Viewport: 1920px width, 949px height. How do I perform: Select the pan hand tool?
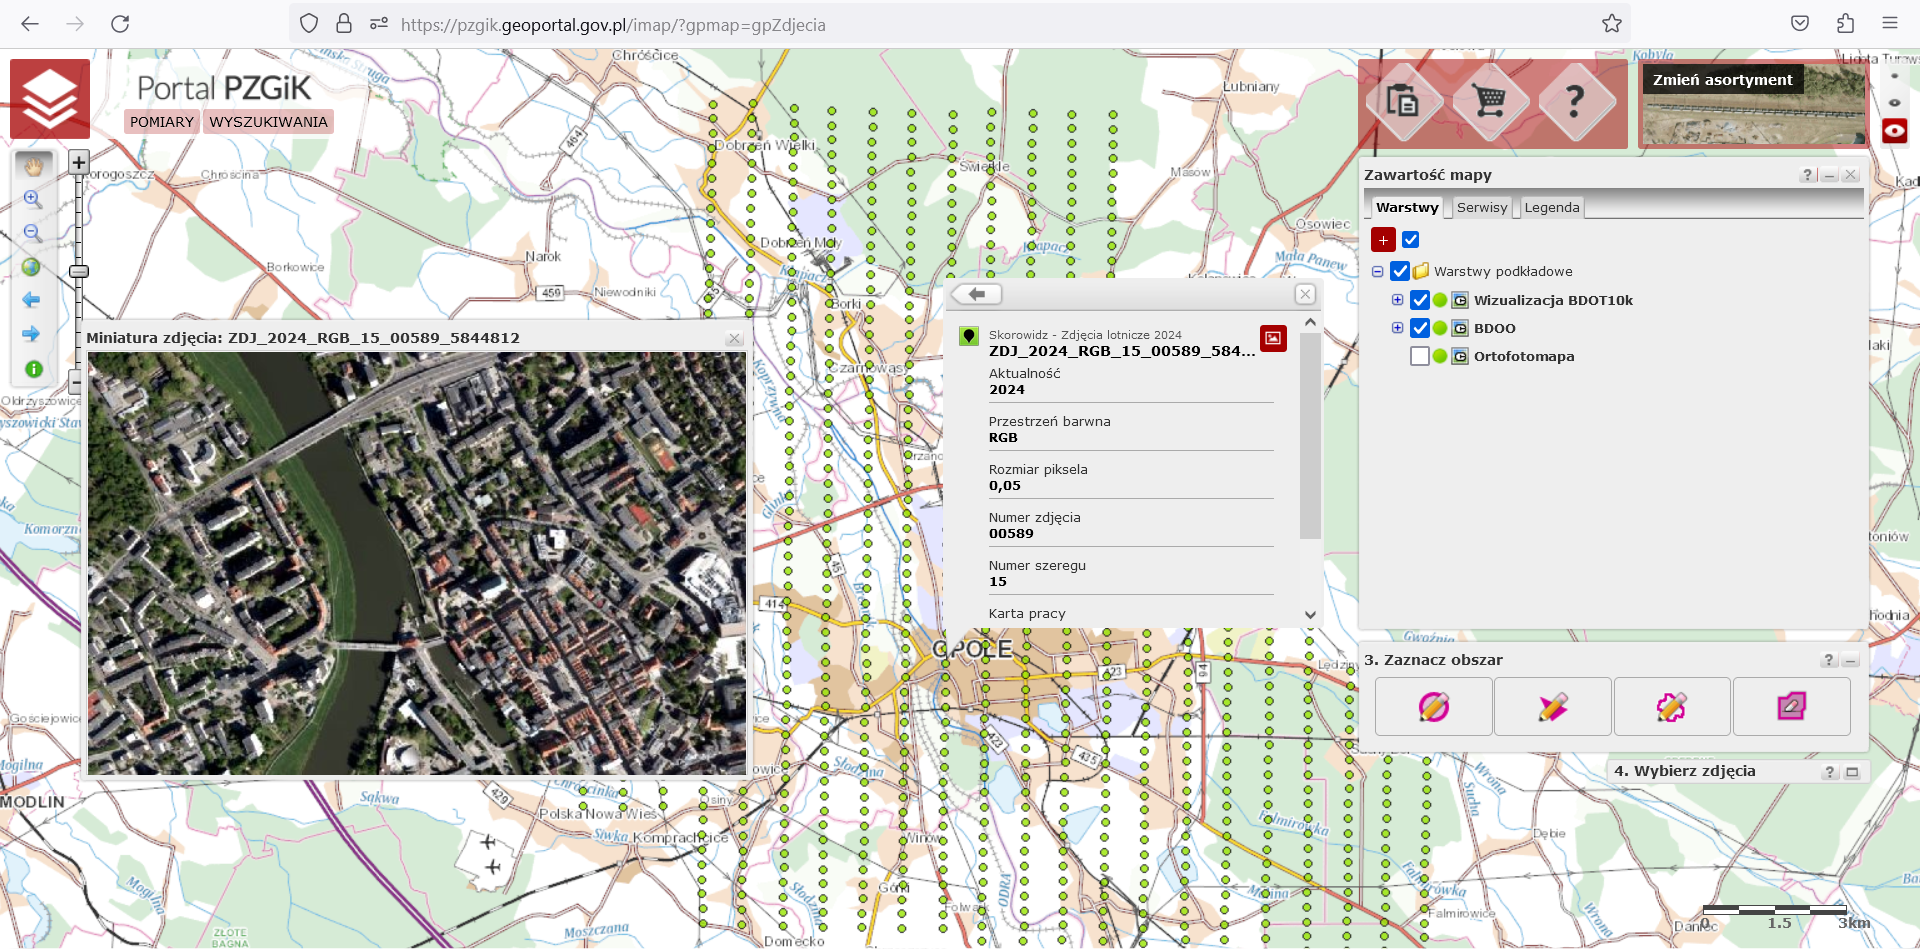(x=33, y=166)
